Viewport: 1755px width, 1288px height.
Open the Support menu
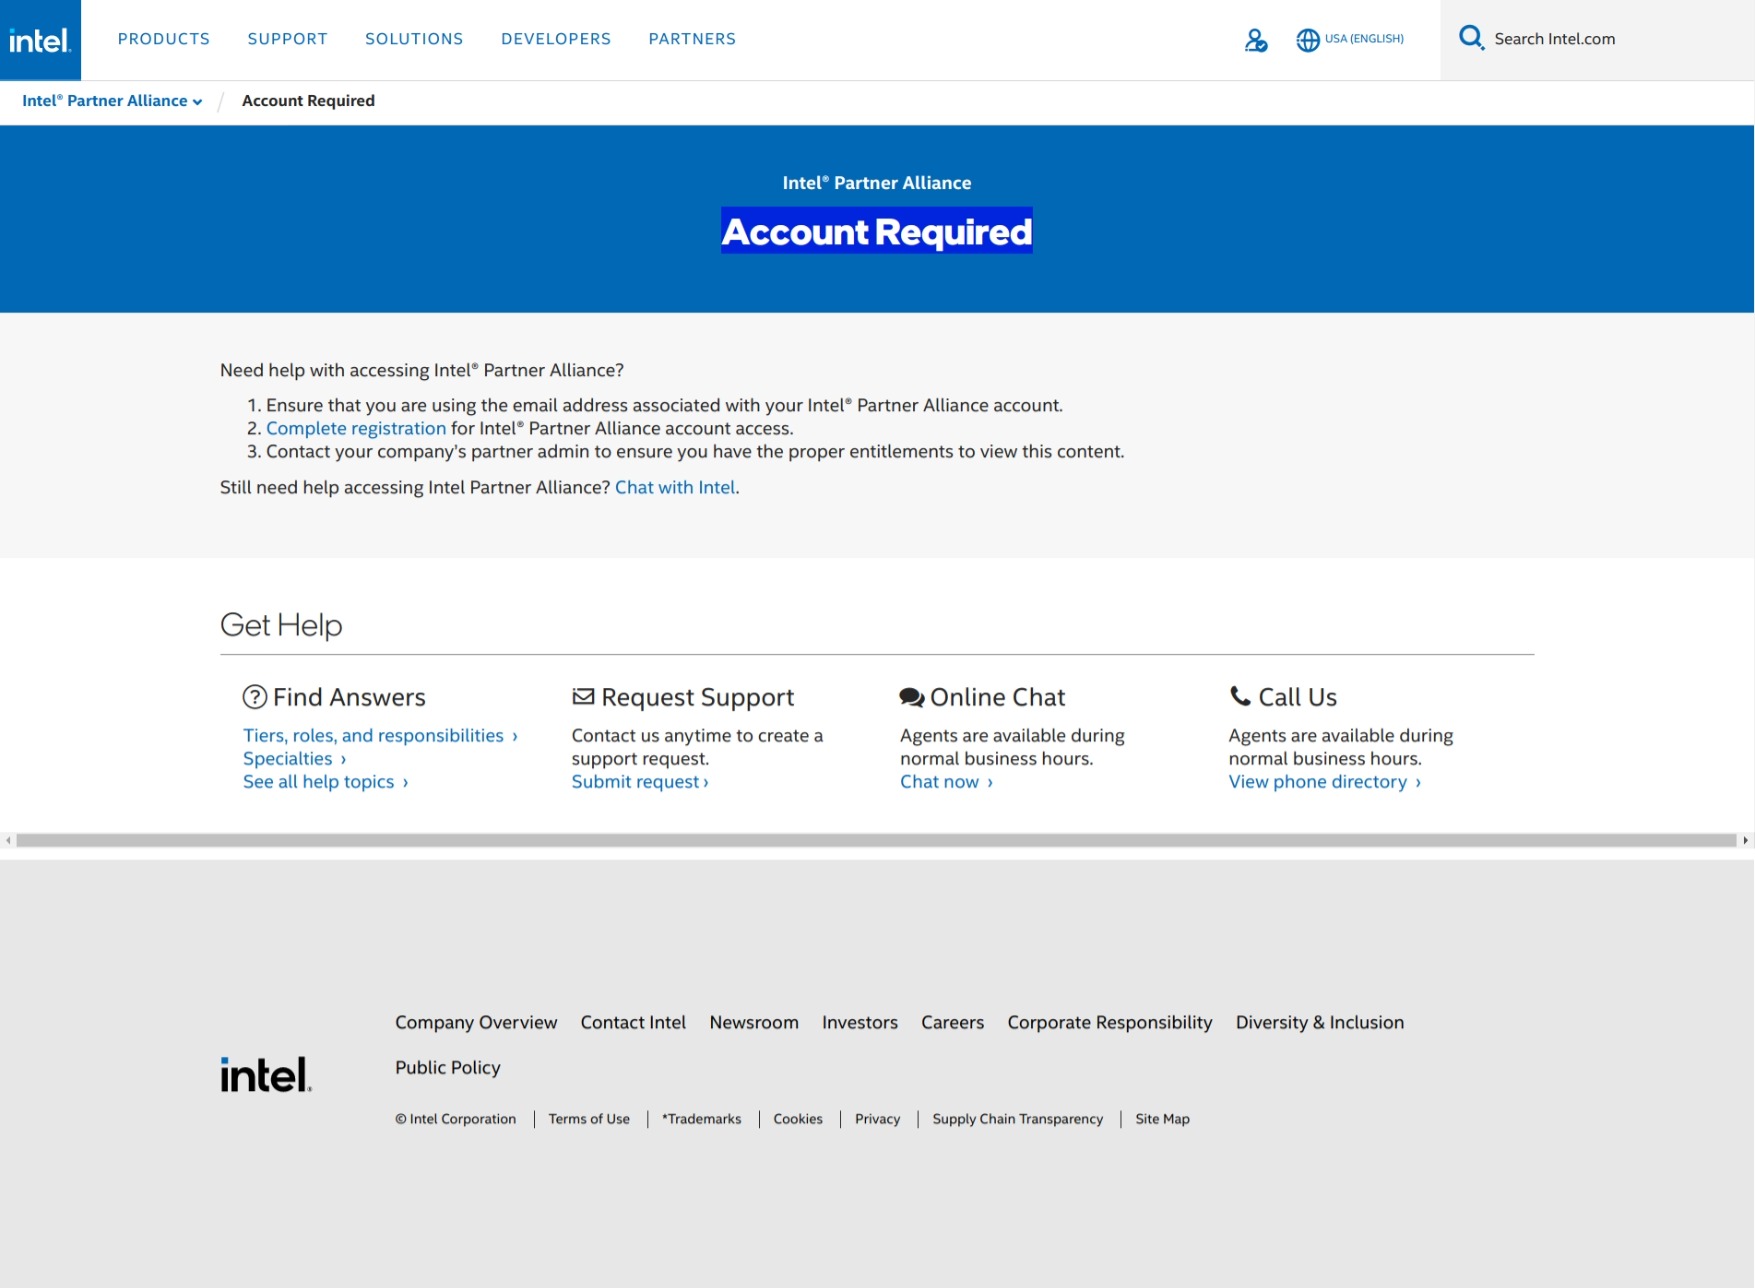click(x=288, y=39)
